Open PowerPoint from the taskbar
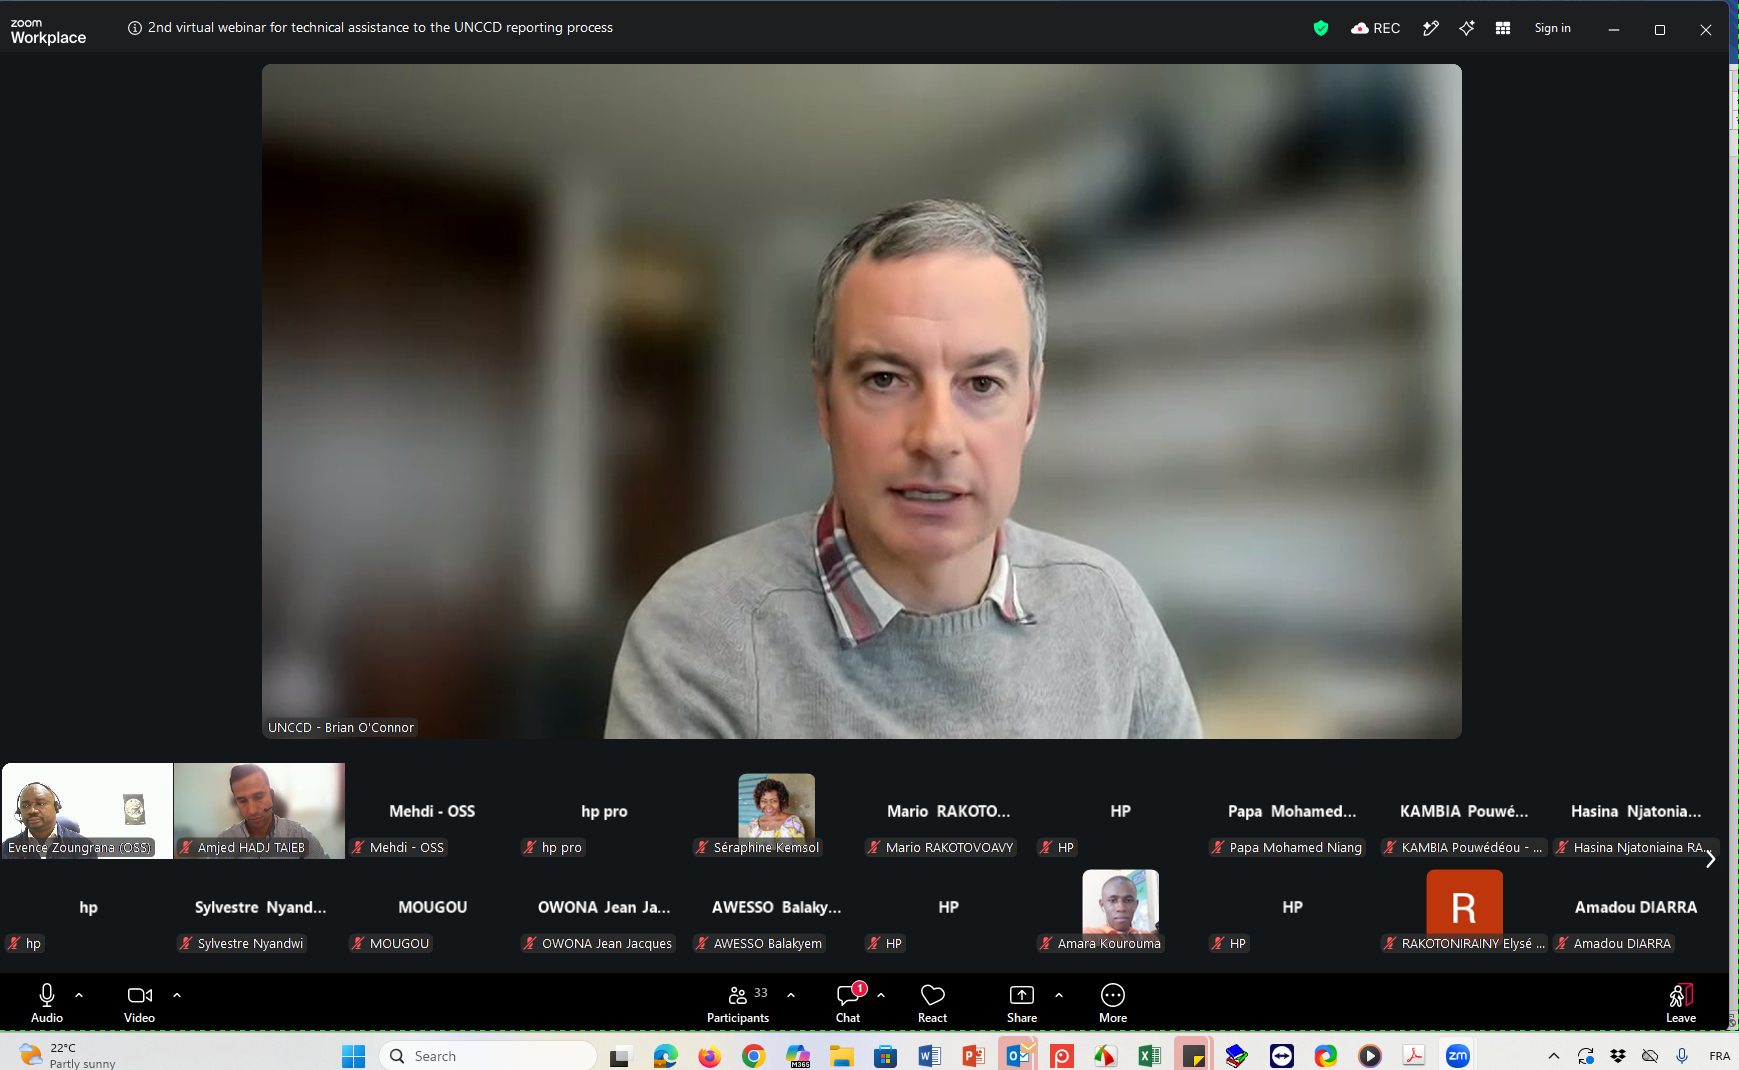 coord(973,1056)
